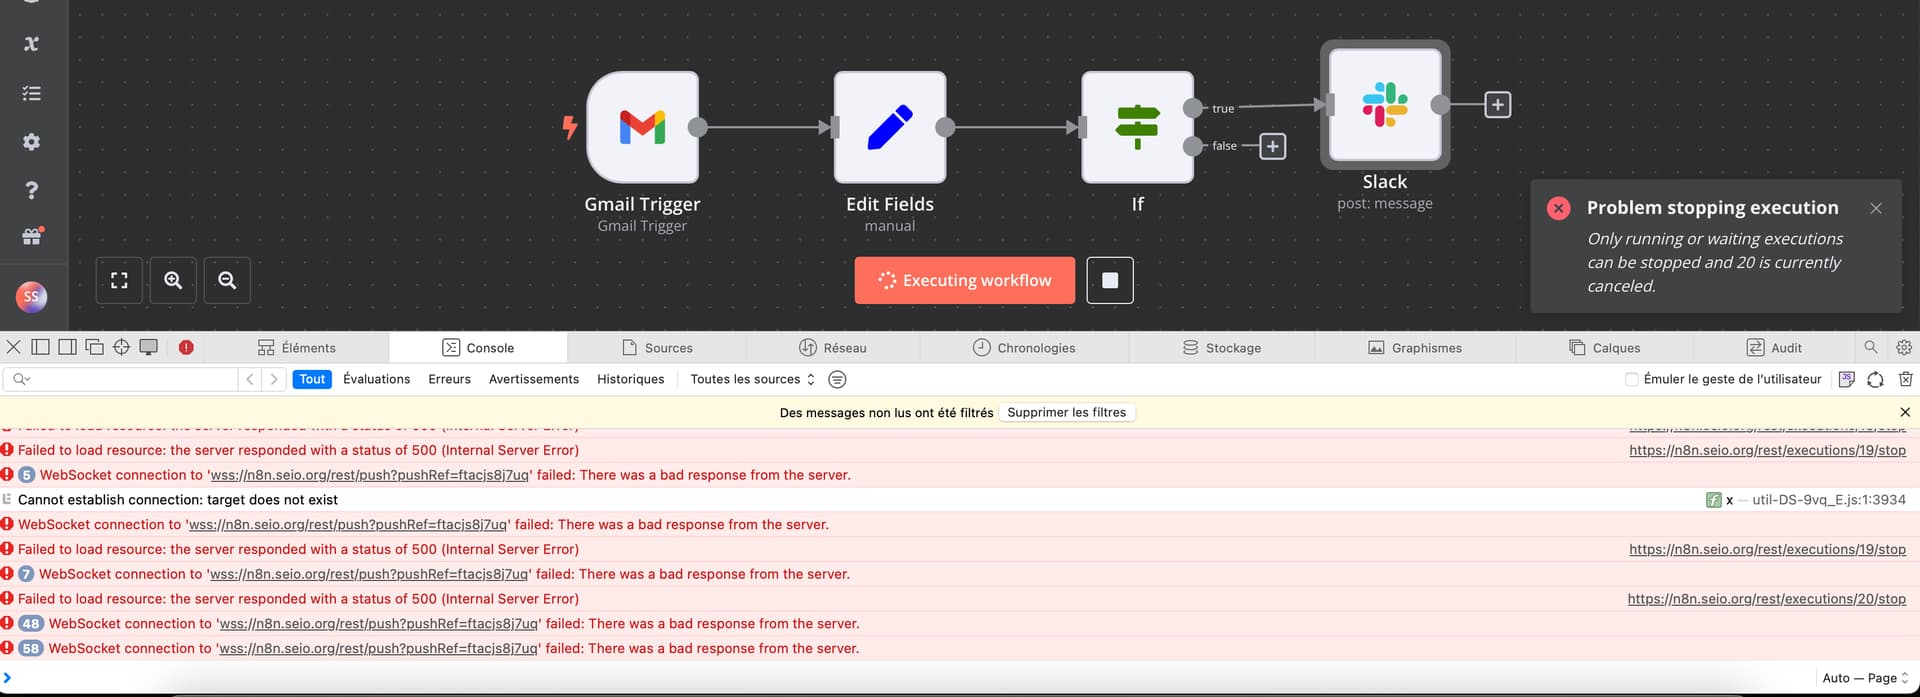Fit the workflow canvas to view
Viewport: 1920px width, 697px height.
point(119,280)
